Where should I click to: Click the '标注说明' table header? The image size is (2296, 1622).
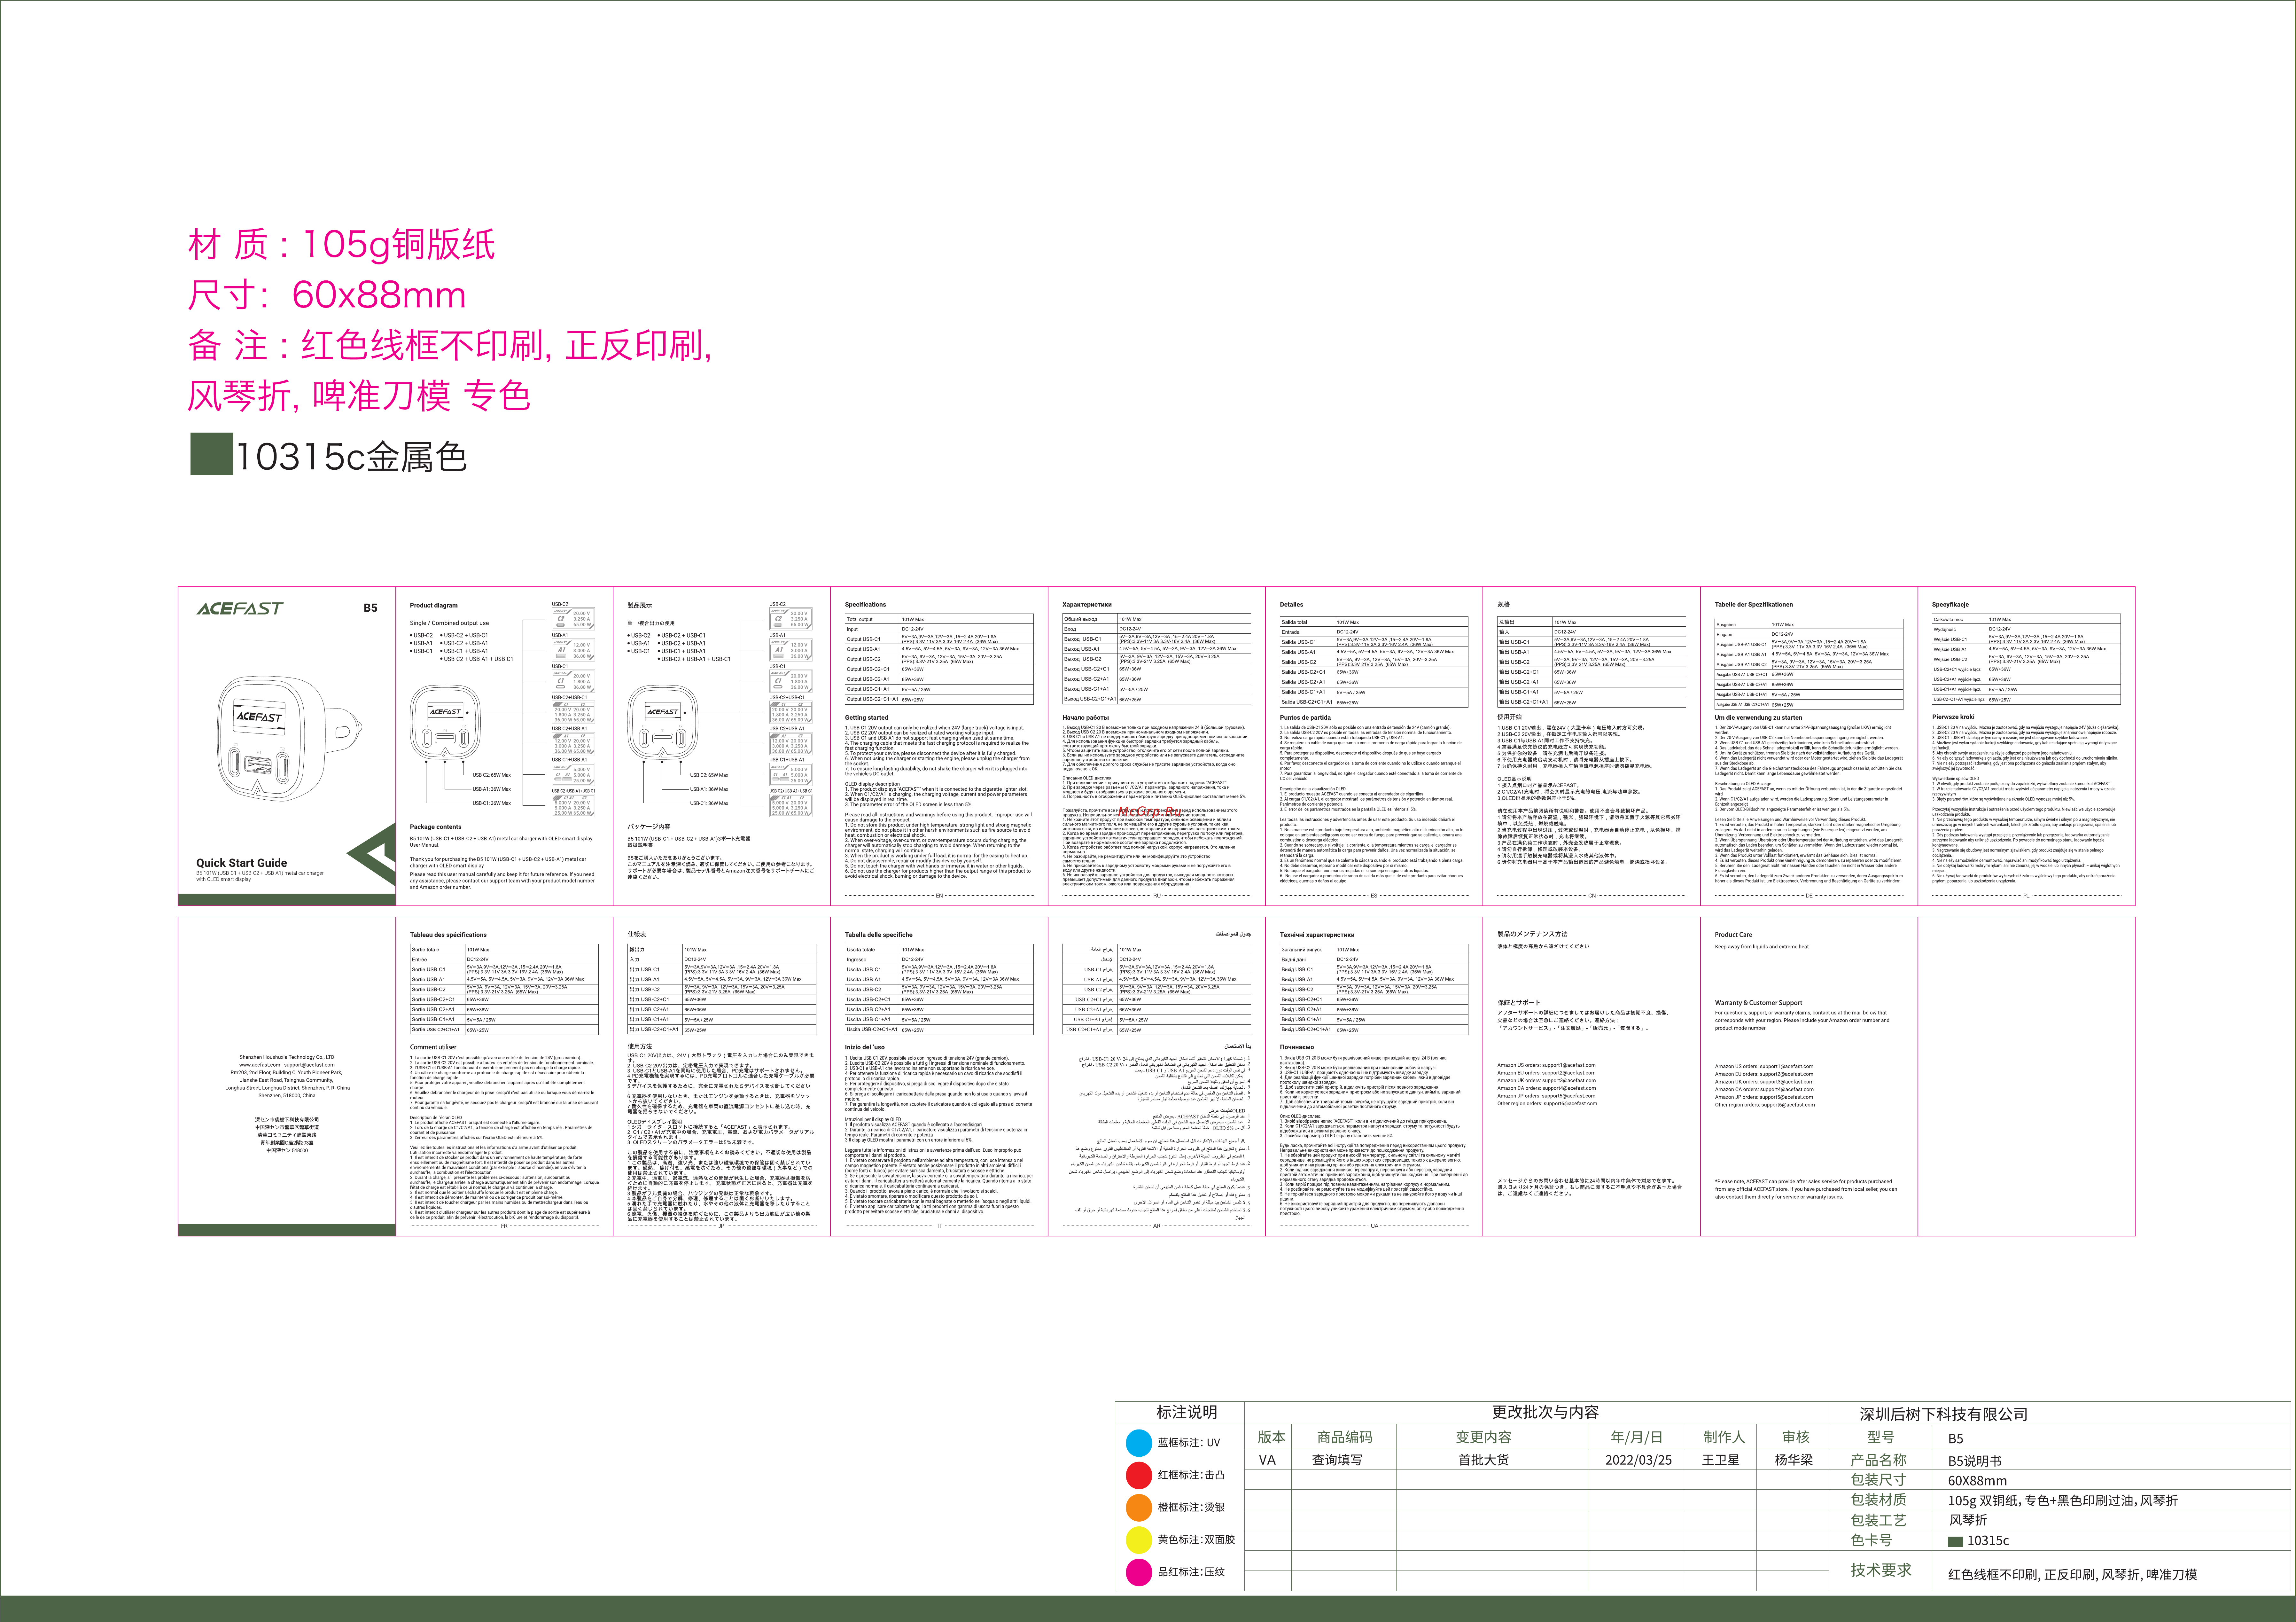(x=1187, y=1412)
